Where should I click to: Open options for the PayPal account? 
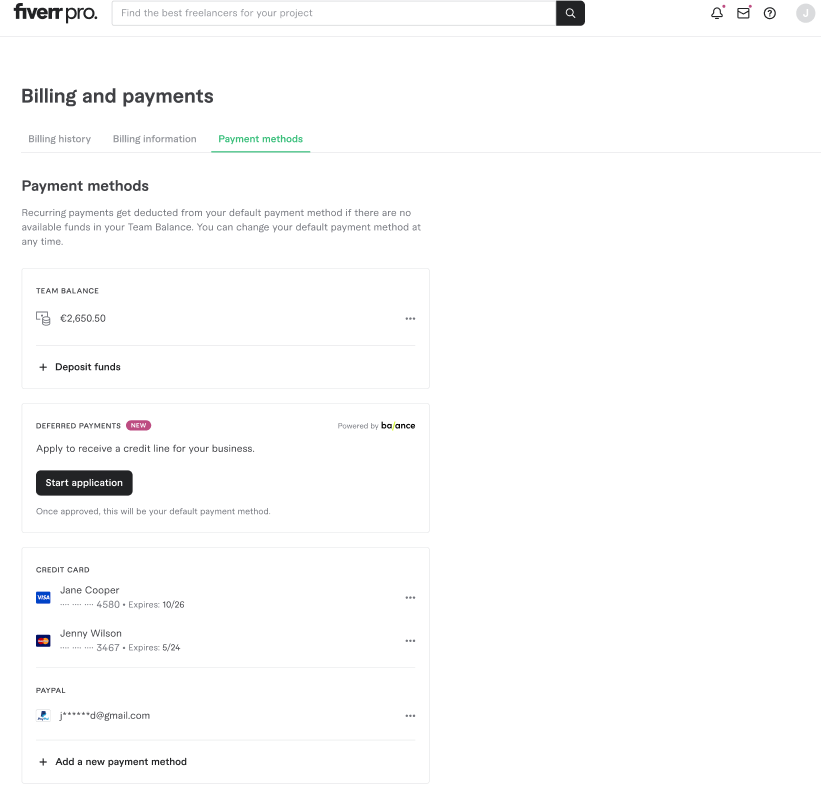tap(410, 716)
